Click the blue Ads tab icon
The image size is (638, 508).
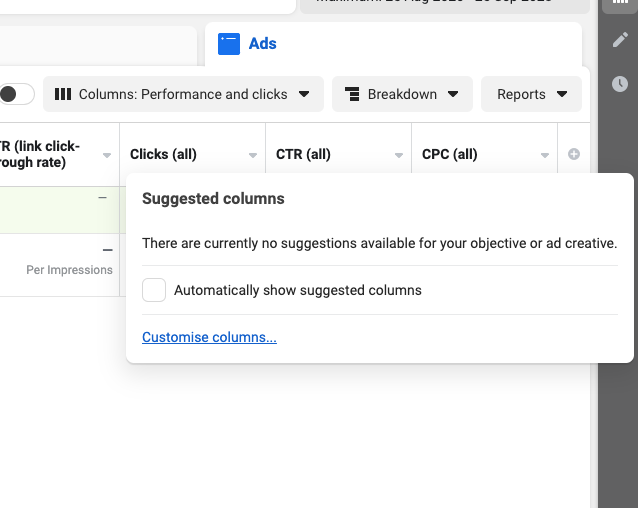pos(229,44)
